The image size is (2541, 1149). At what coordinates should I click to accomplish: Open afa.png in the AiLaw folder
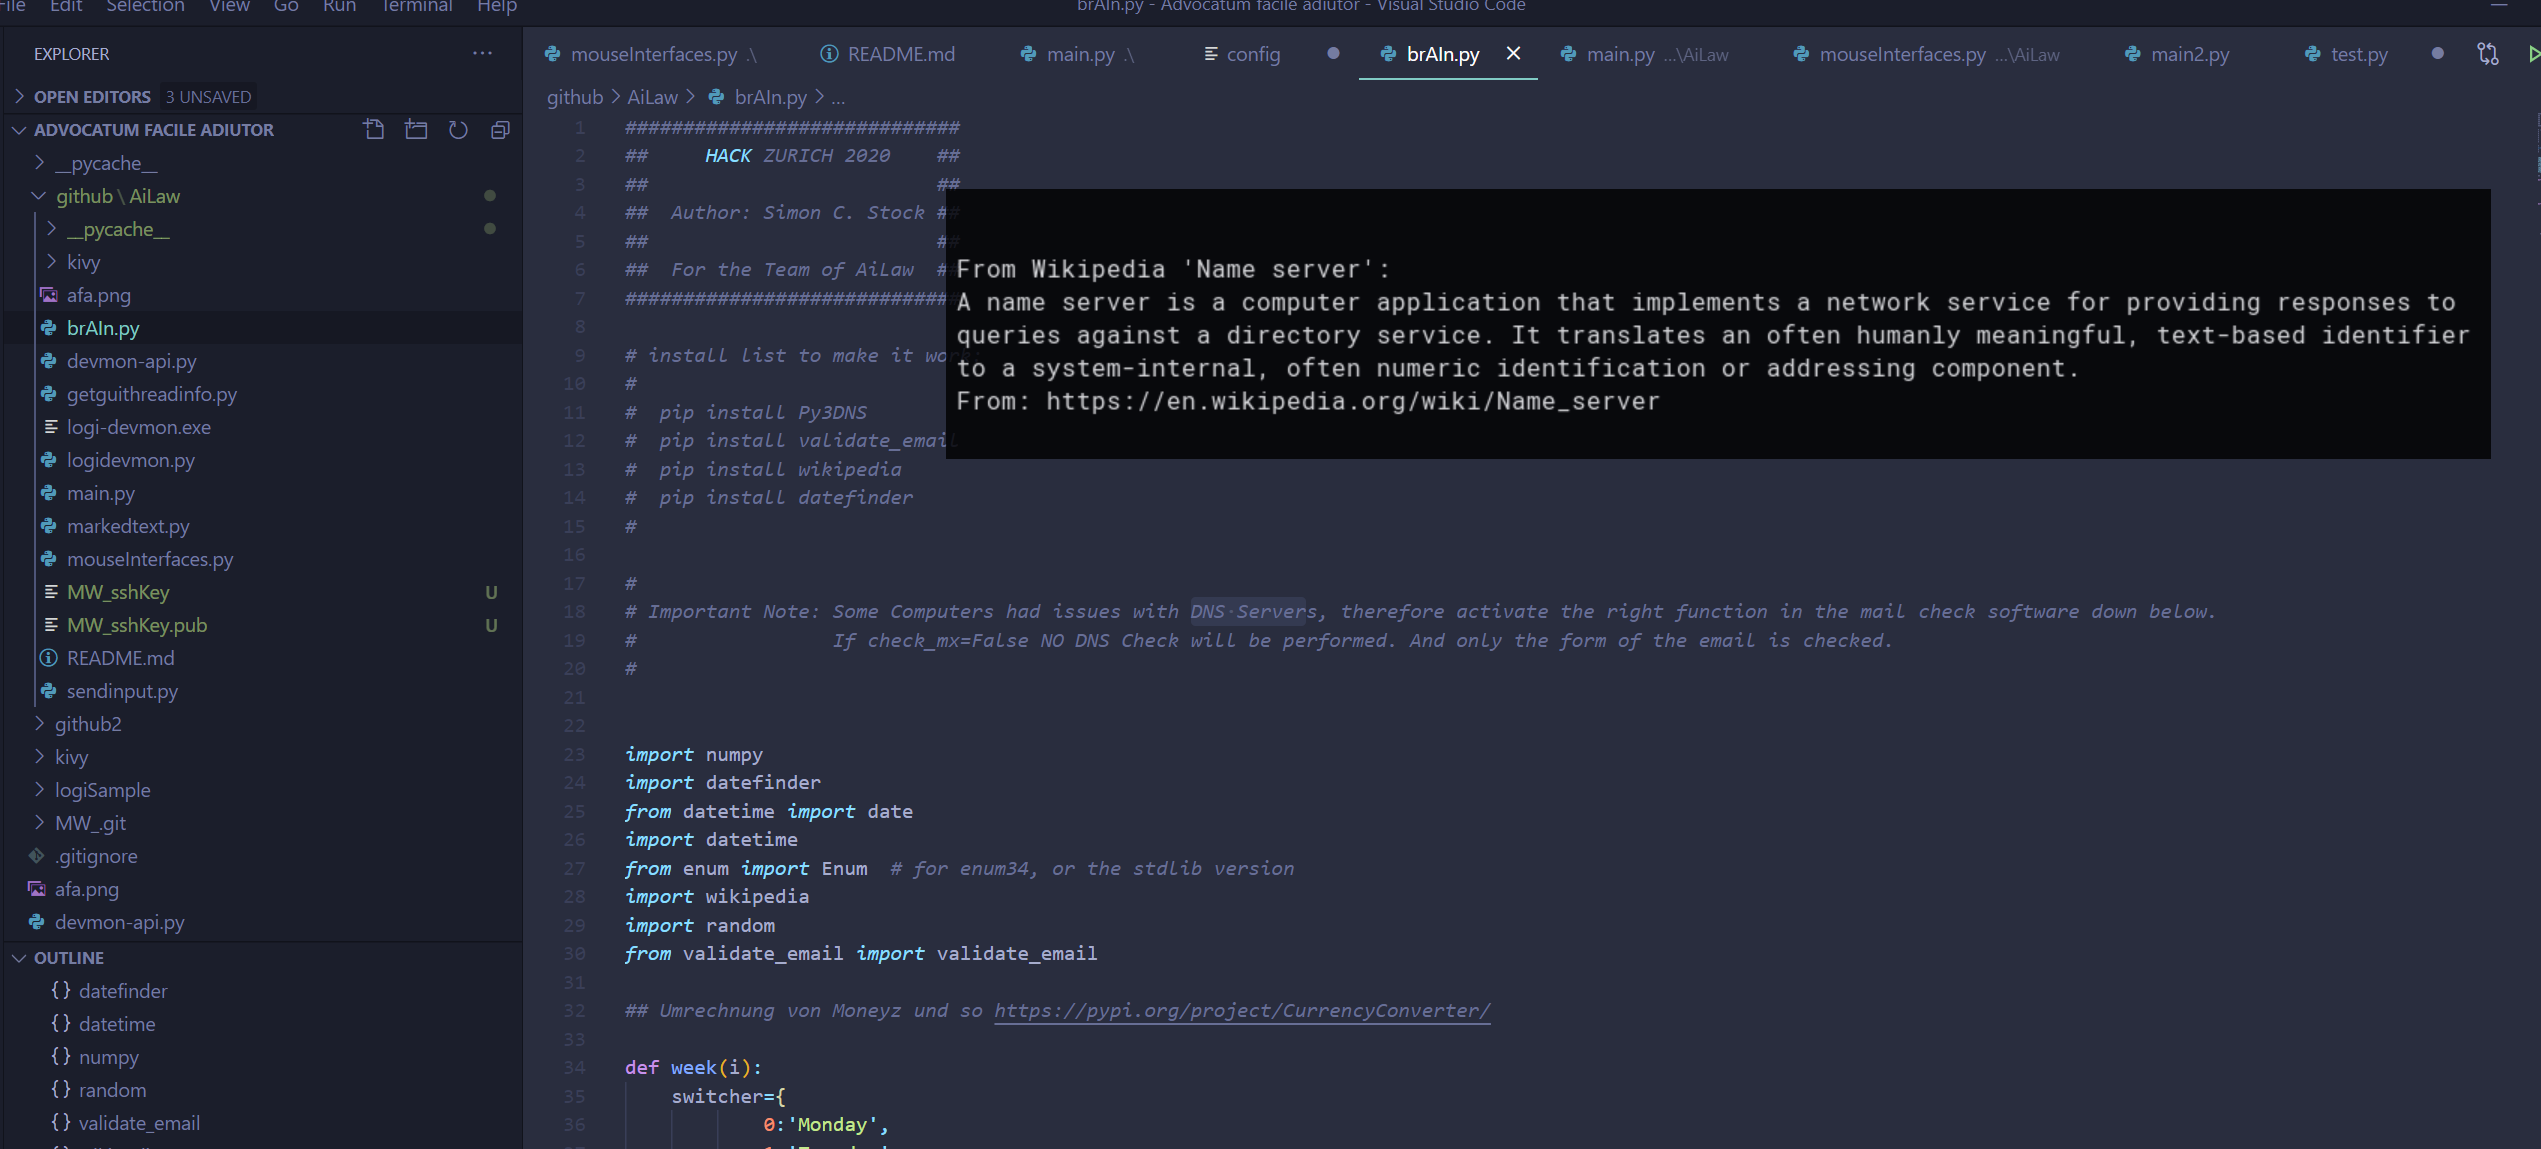point(98,295)
